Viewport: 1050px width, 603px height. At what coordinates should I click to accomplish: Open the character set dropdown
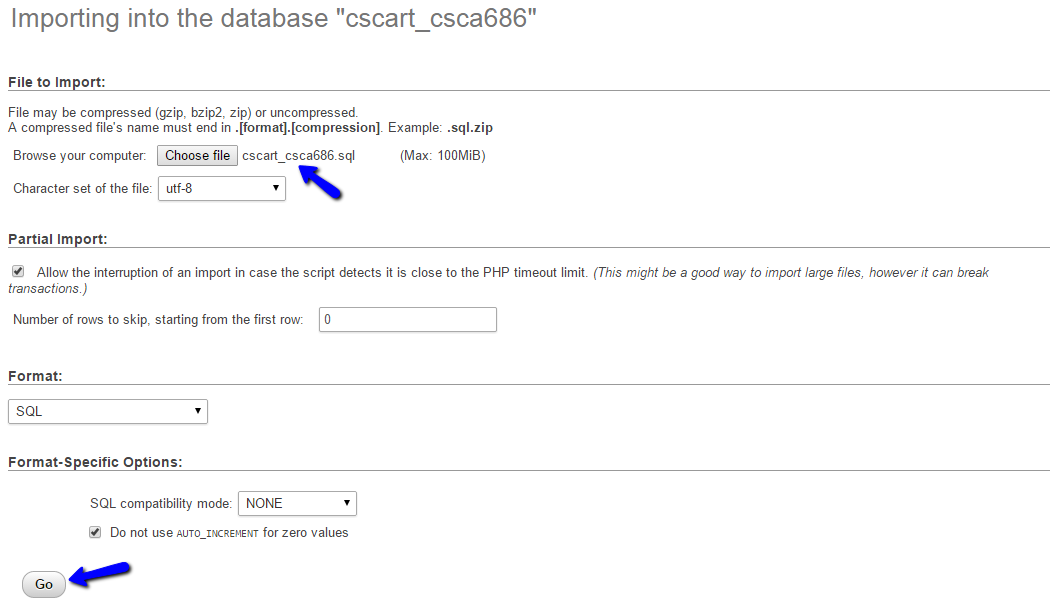point(221,188)
